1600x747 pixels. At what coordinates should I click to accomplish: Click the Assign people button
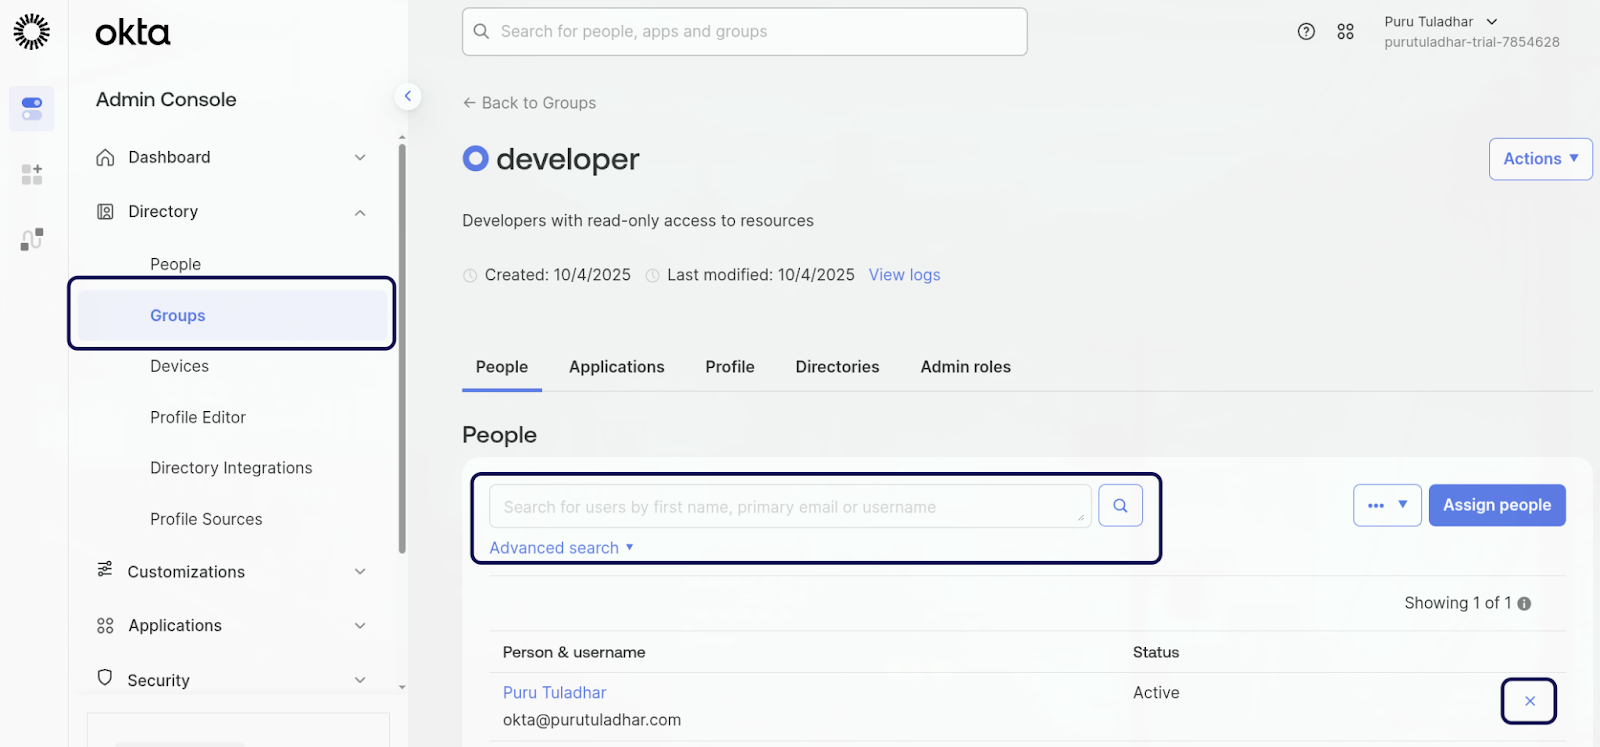pos(1496,506)
